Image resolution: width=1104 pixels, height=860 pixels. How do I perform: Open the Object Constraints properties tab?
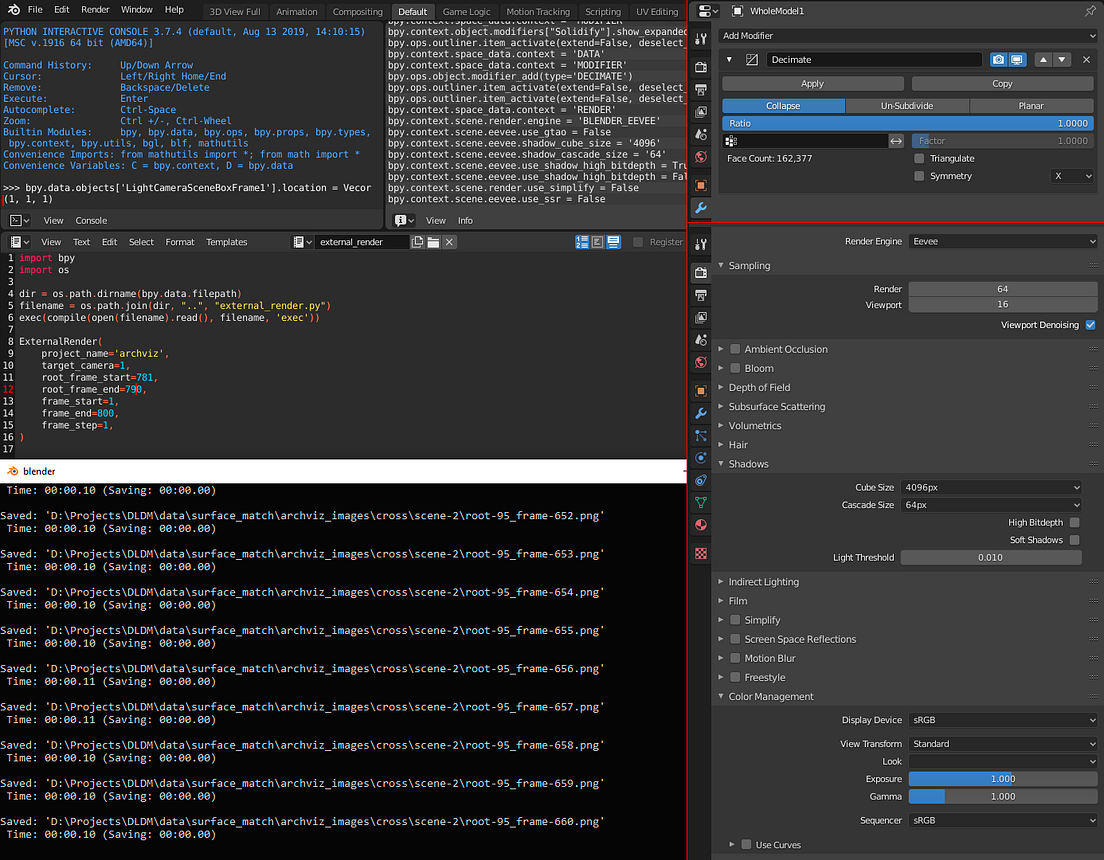pos(701,481)
